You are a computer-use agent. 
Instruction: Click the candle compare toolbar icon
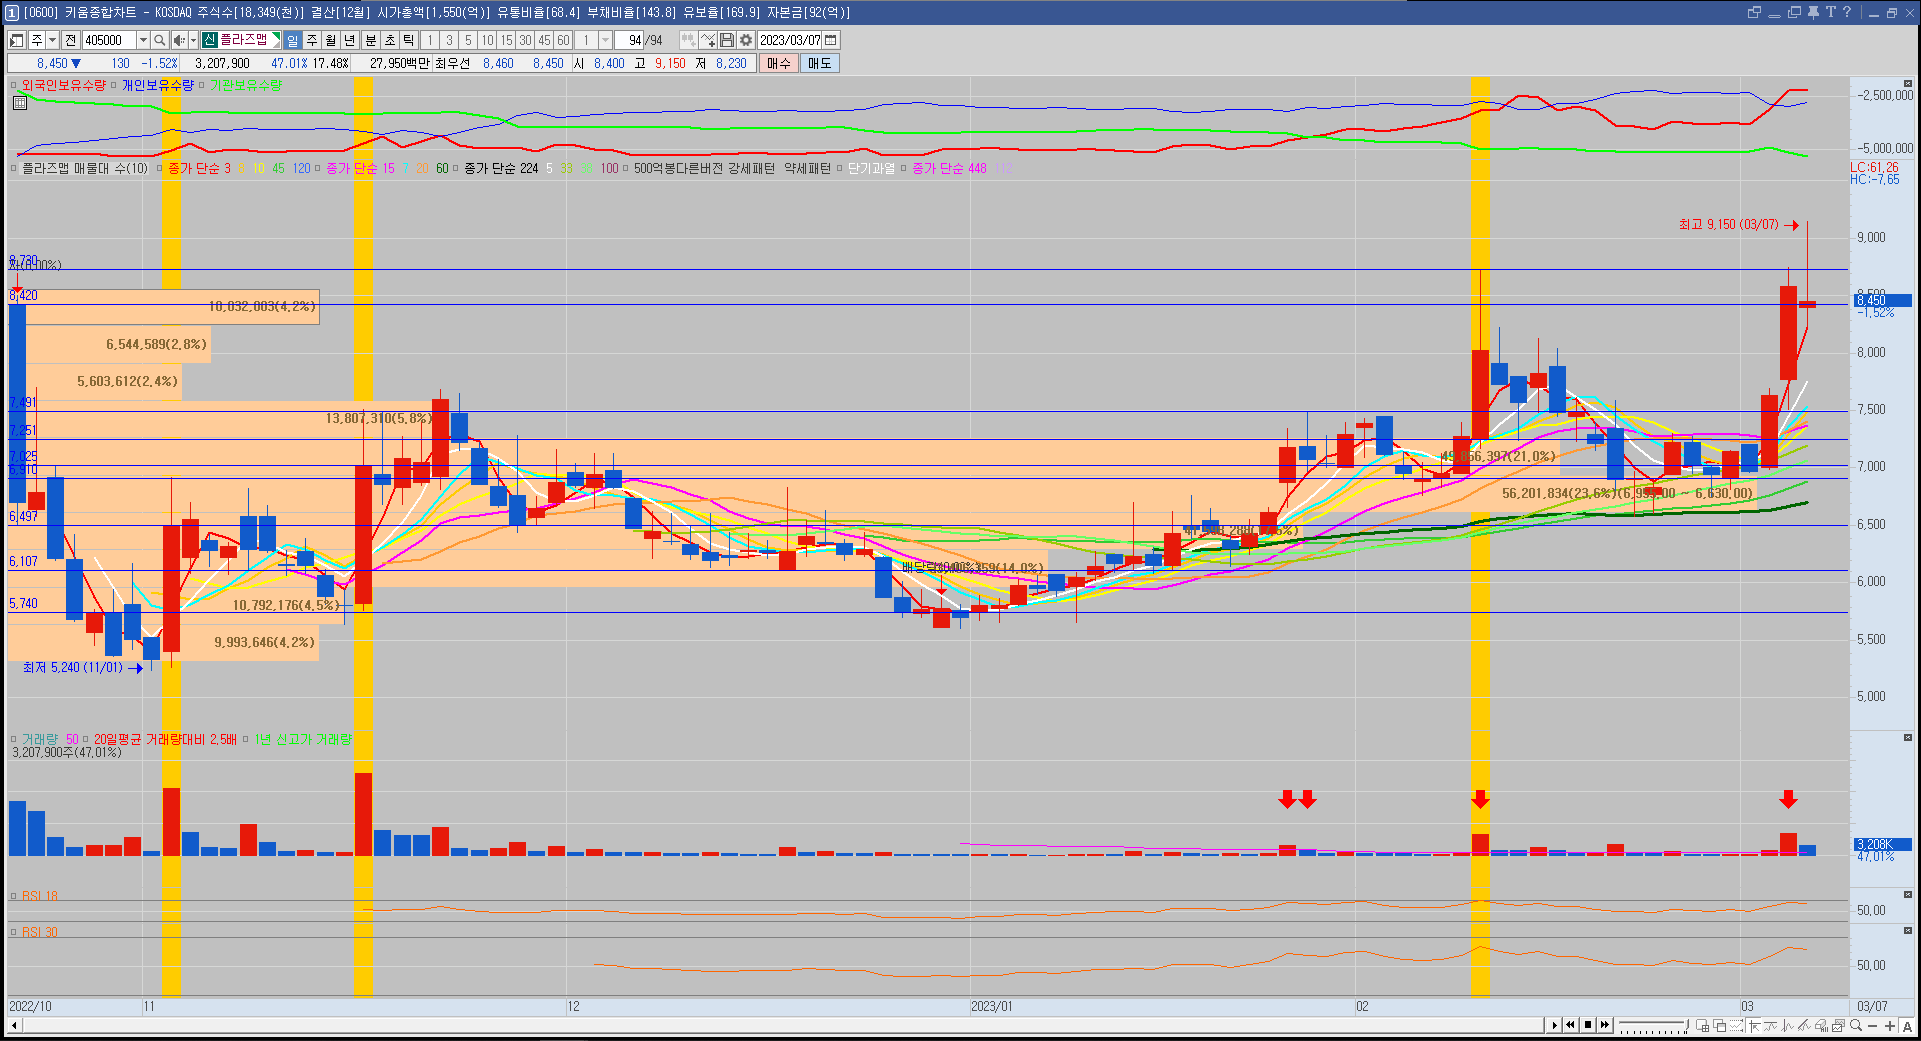[x=688, y=40]
